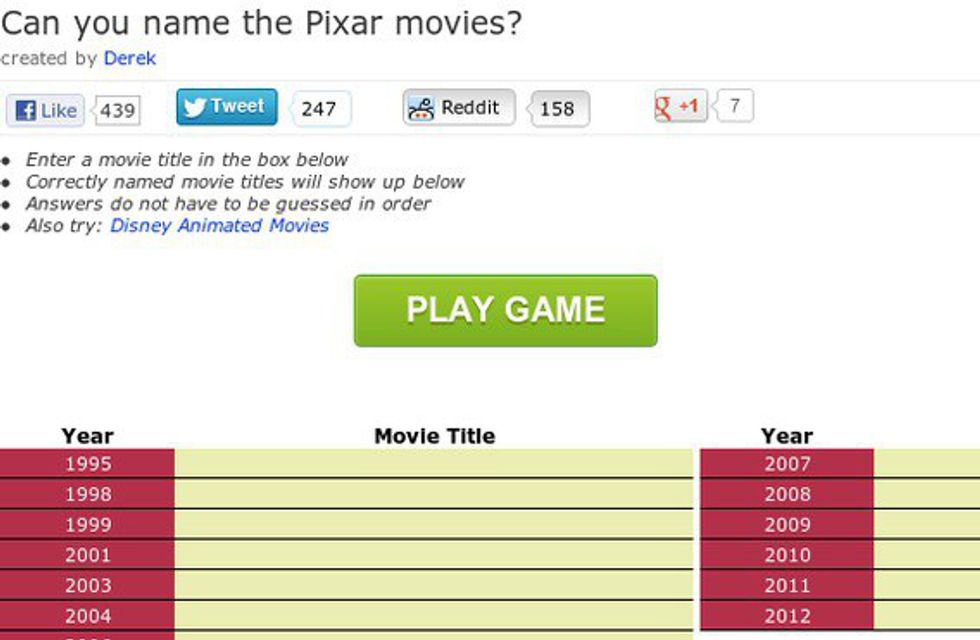980x640 pixels.
Task: Open creator Derek's profile link
Action: pyautogui.click(x=130, y=58)
